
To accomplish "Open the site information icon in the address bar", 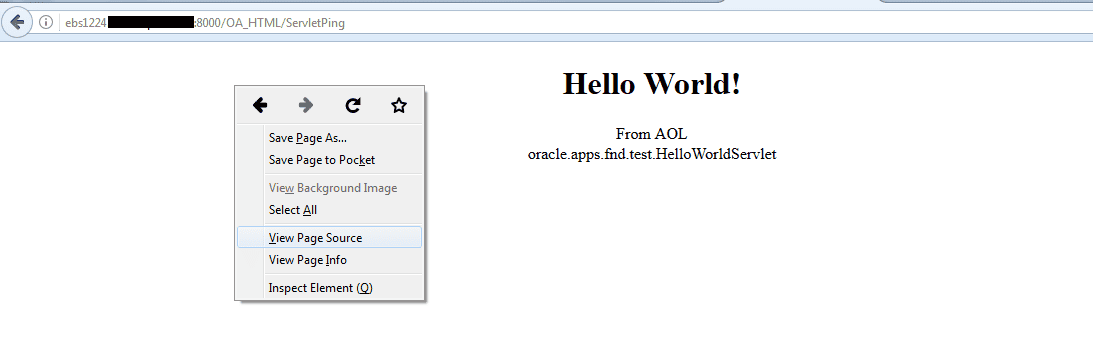I will pyautogui.click(x=46, y=22).
